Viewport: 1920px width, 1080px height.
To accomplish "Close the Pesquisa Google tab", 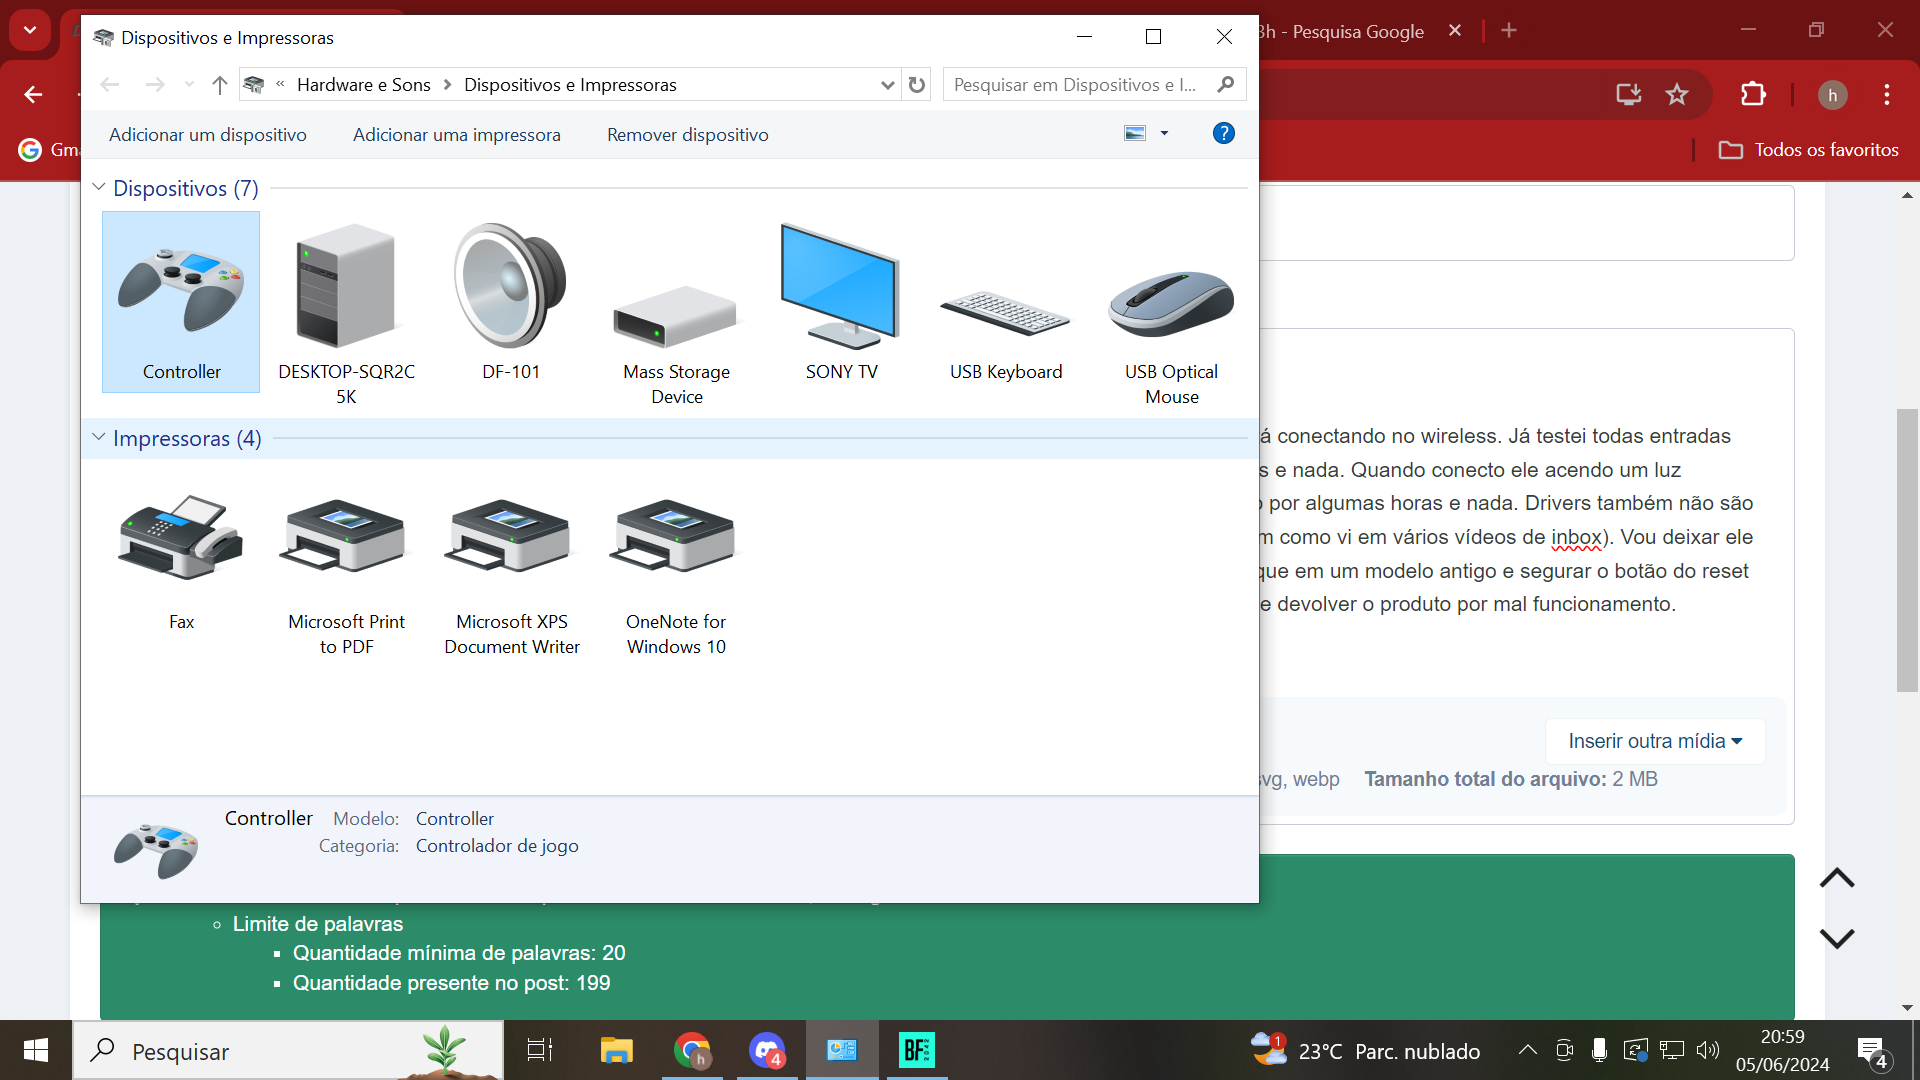I will (x=1455, y=31).
